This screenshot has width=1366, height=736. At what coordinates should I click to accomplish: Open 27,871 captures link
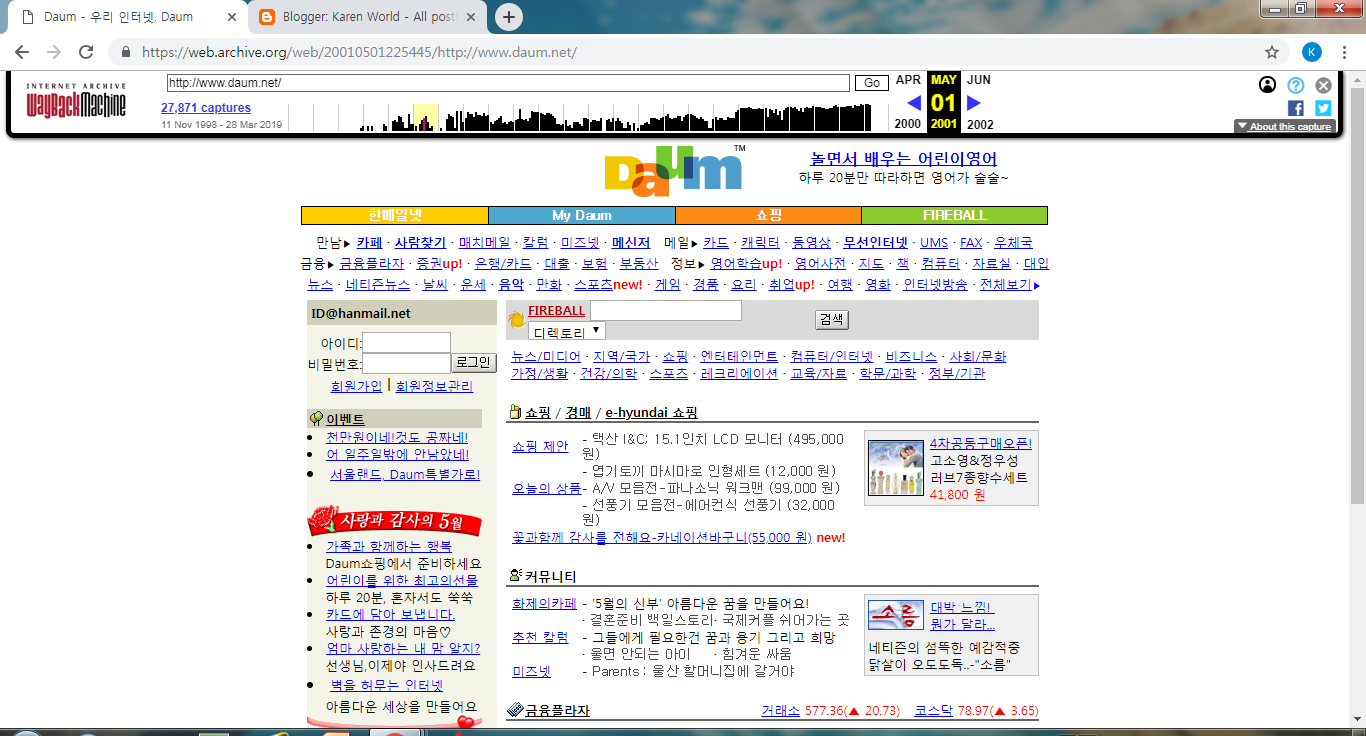206,108
